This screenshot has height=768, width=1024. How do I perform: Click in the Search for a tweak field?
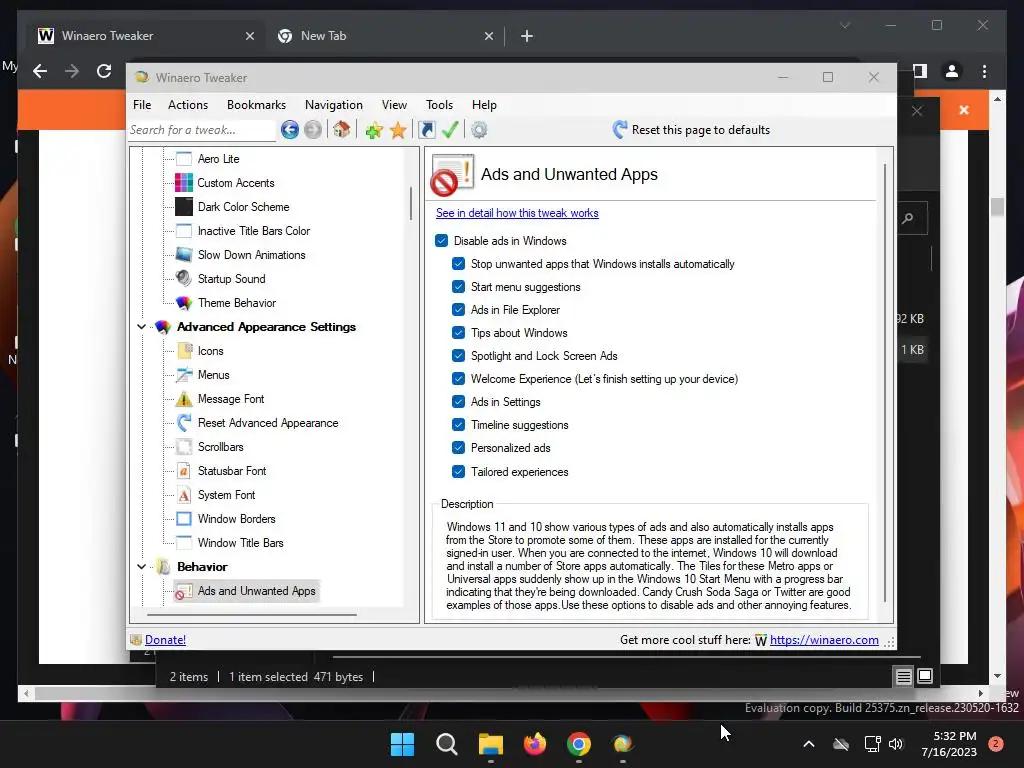tap(201, 130)
